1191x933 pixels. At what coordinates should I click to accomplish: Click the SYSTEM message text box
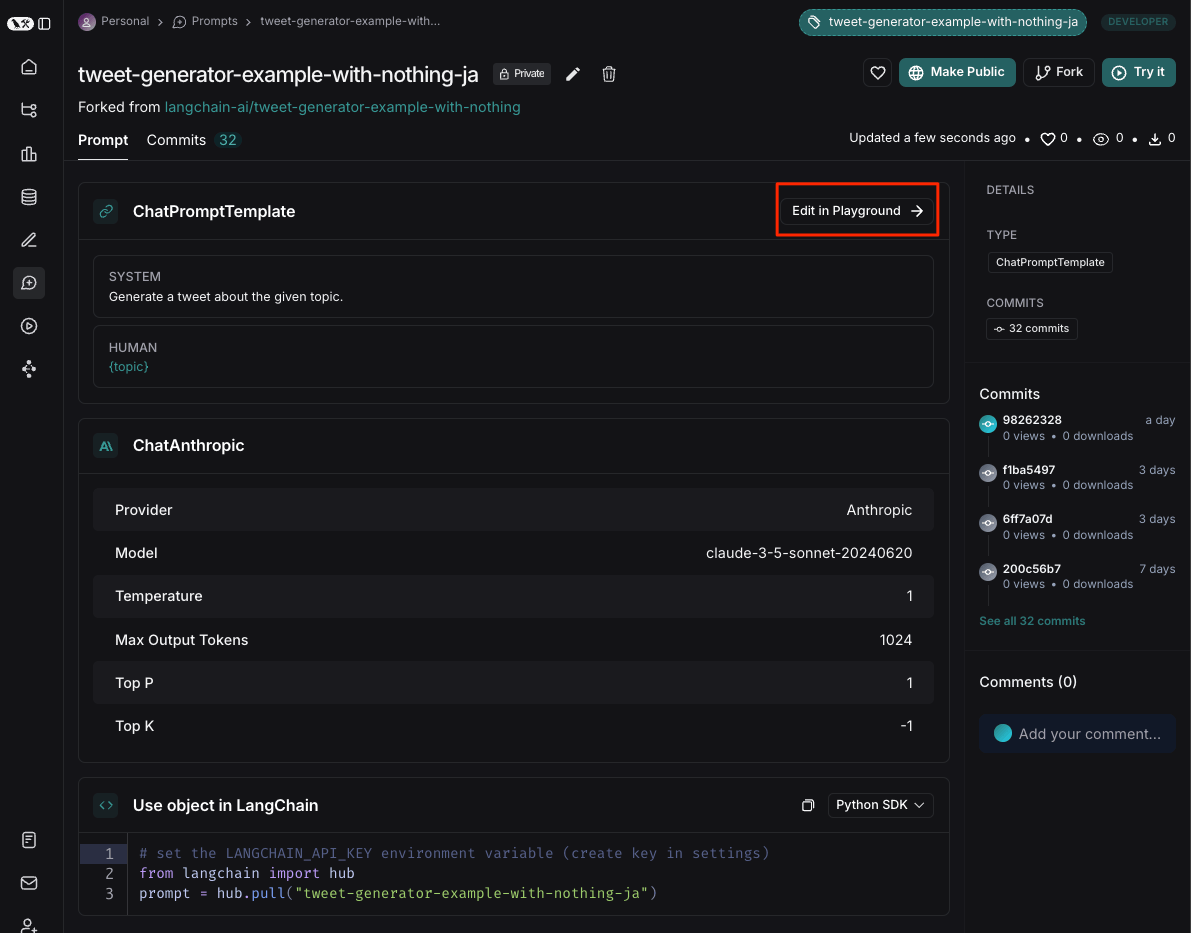click(513, 286)
